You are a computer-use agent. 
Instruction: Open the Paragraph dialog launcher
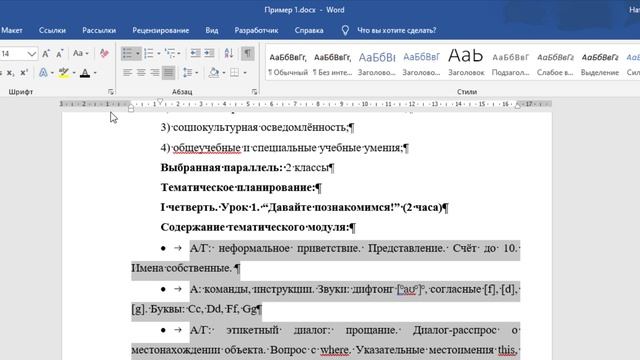tap(254, 92)
